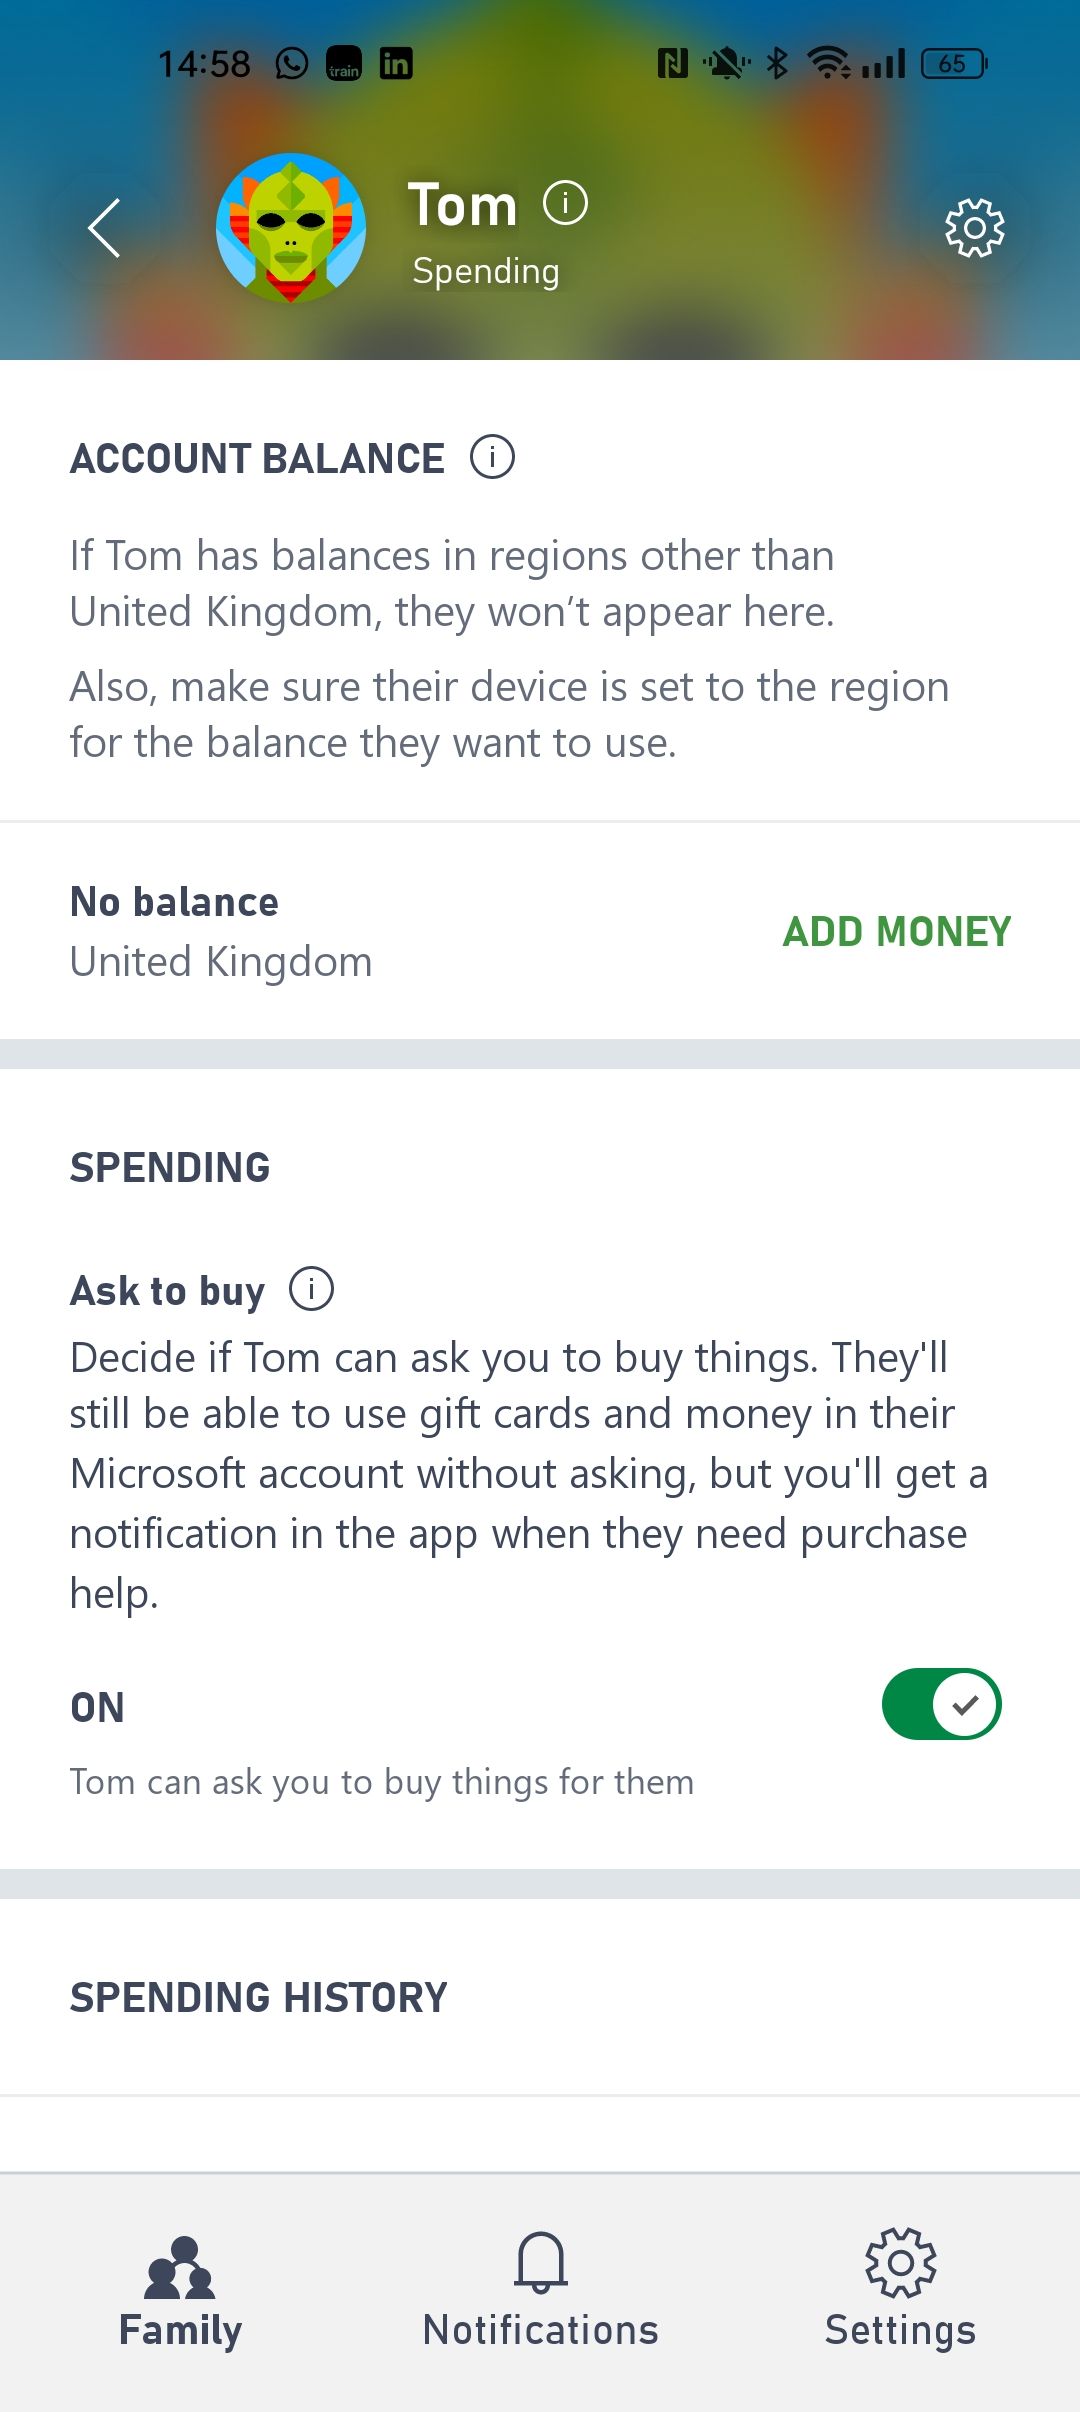Tap the muted bell status icon
The width and height of the screenshot is (1080, 2412).
coord(726,64)
